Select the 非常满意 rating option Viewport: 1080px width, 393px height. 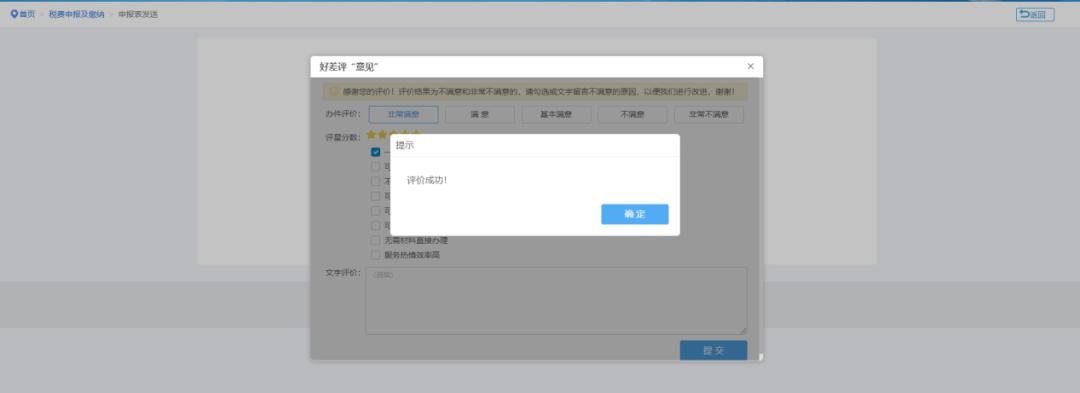[404, 114]
